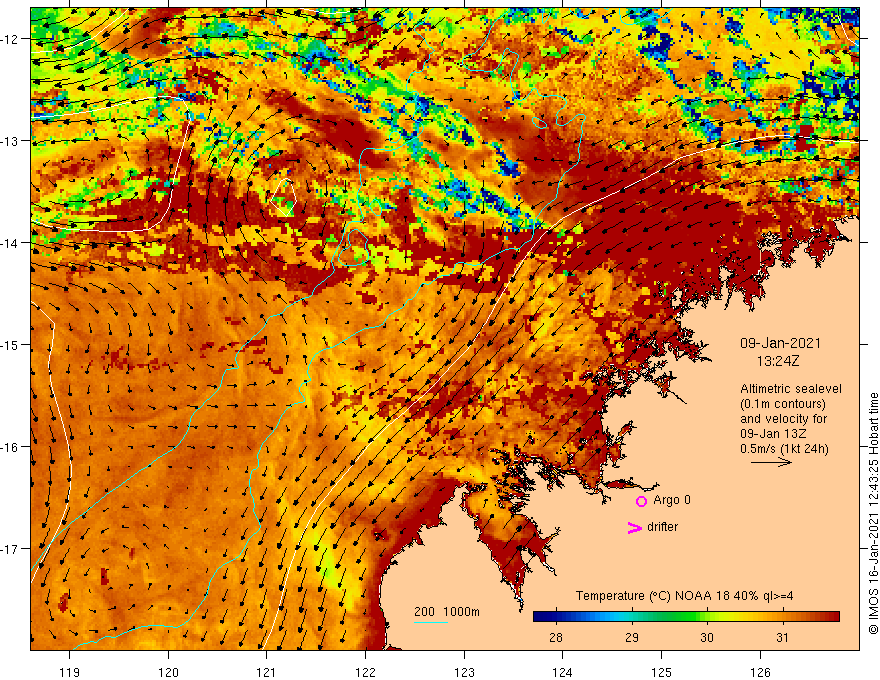Click the temperature color bar
Image resolution: width=880 pixels, height=680 pixels.
pos(686,617)
